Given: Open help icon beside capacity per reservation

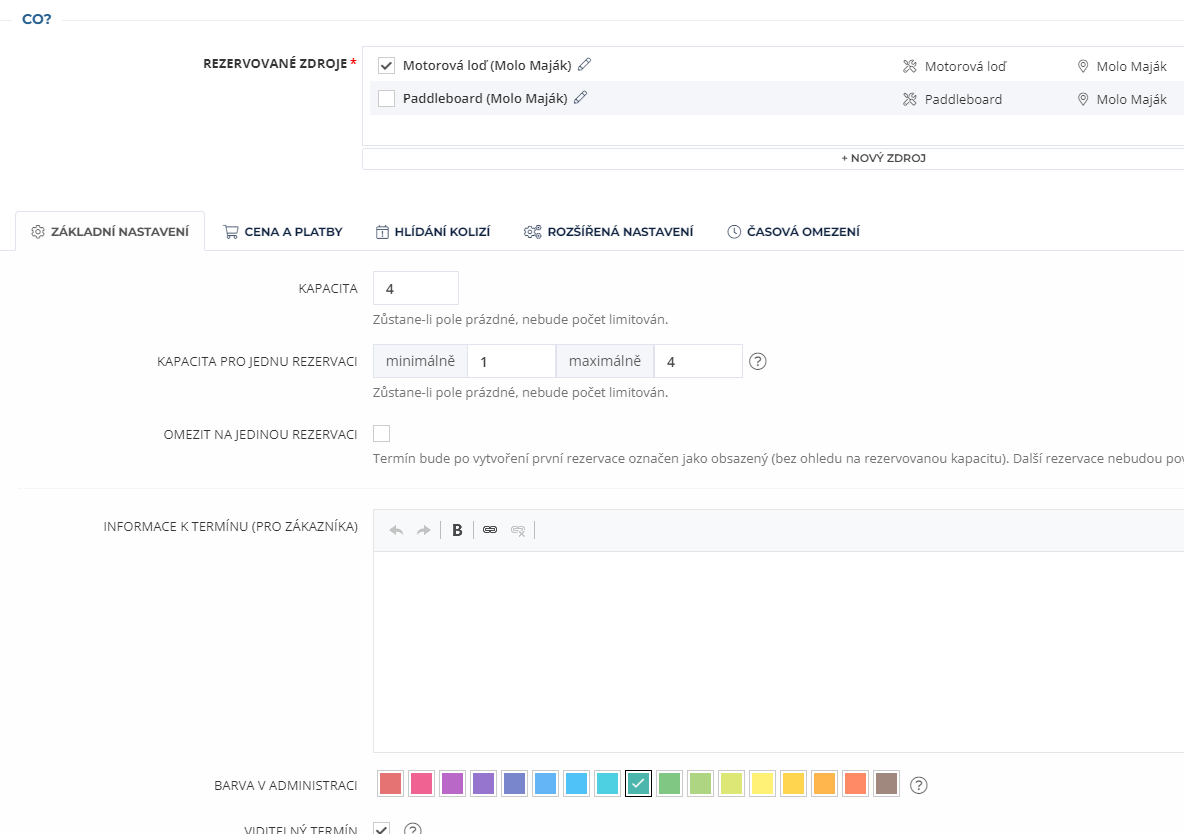Looking at the screenshot, I should coord(758,362).
